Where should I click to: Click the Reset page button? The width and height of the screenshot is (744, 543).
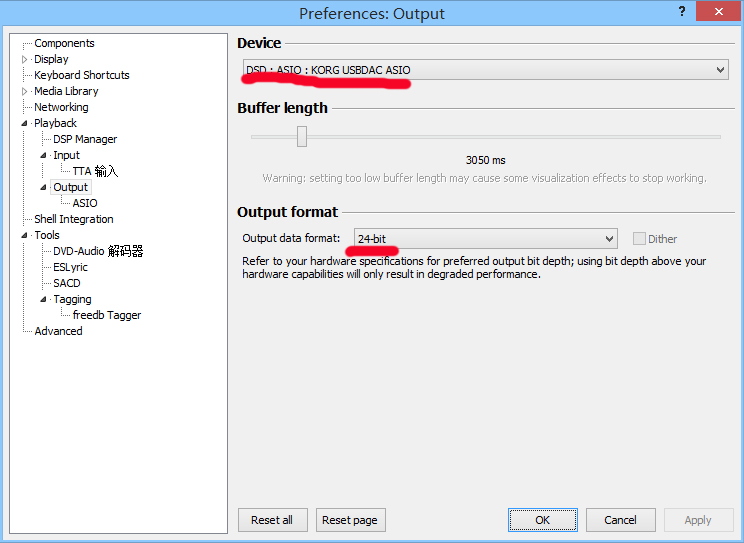tap(350, 520)
